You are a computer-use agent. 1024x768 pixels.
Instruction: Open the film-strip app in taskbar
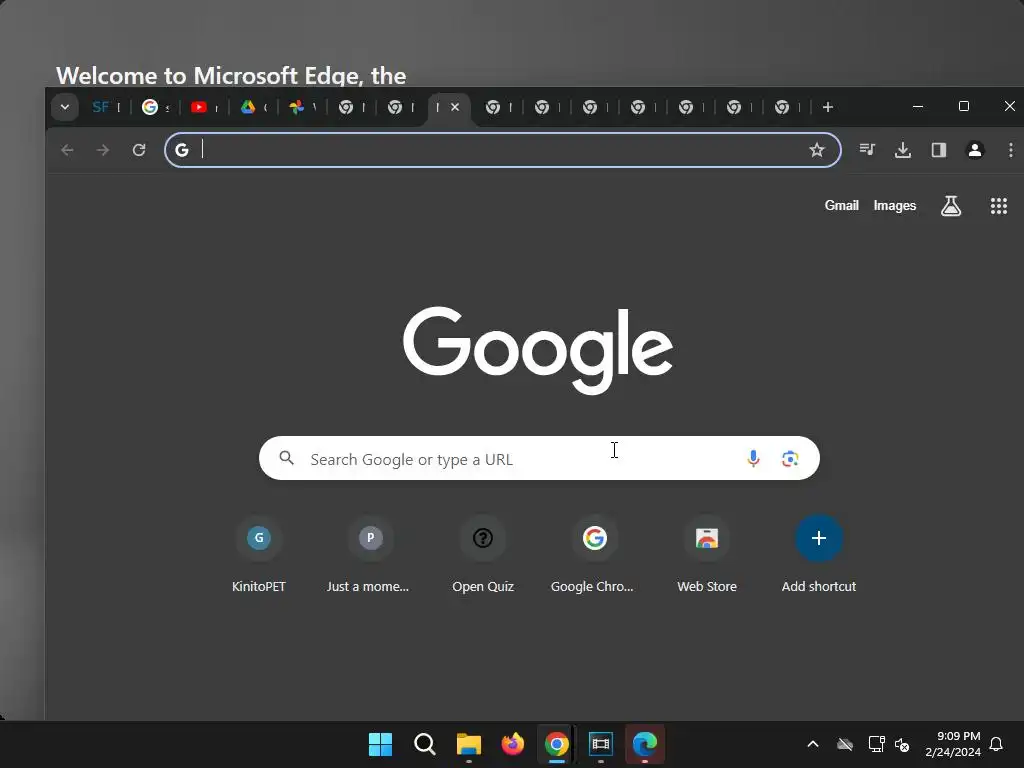601,744
